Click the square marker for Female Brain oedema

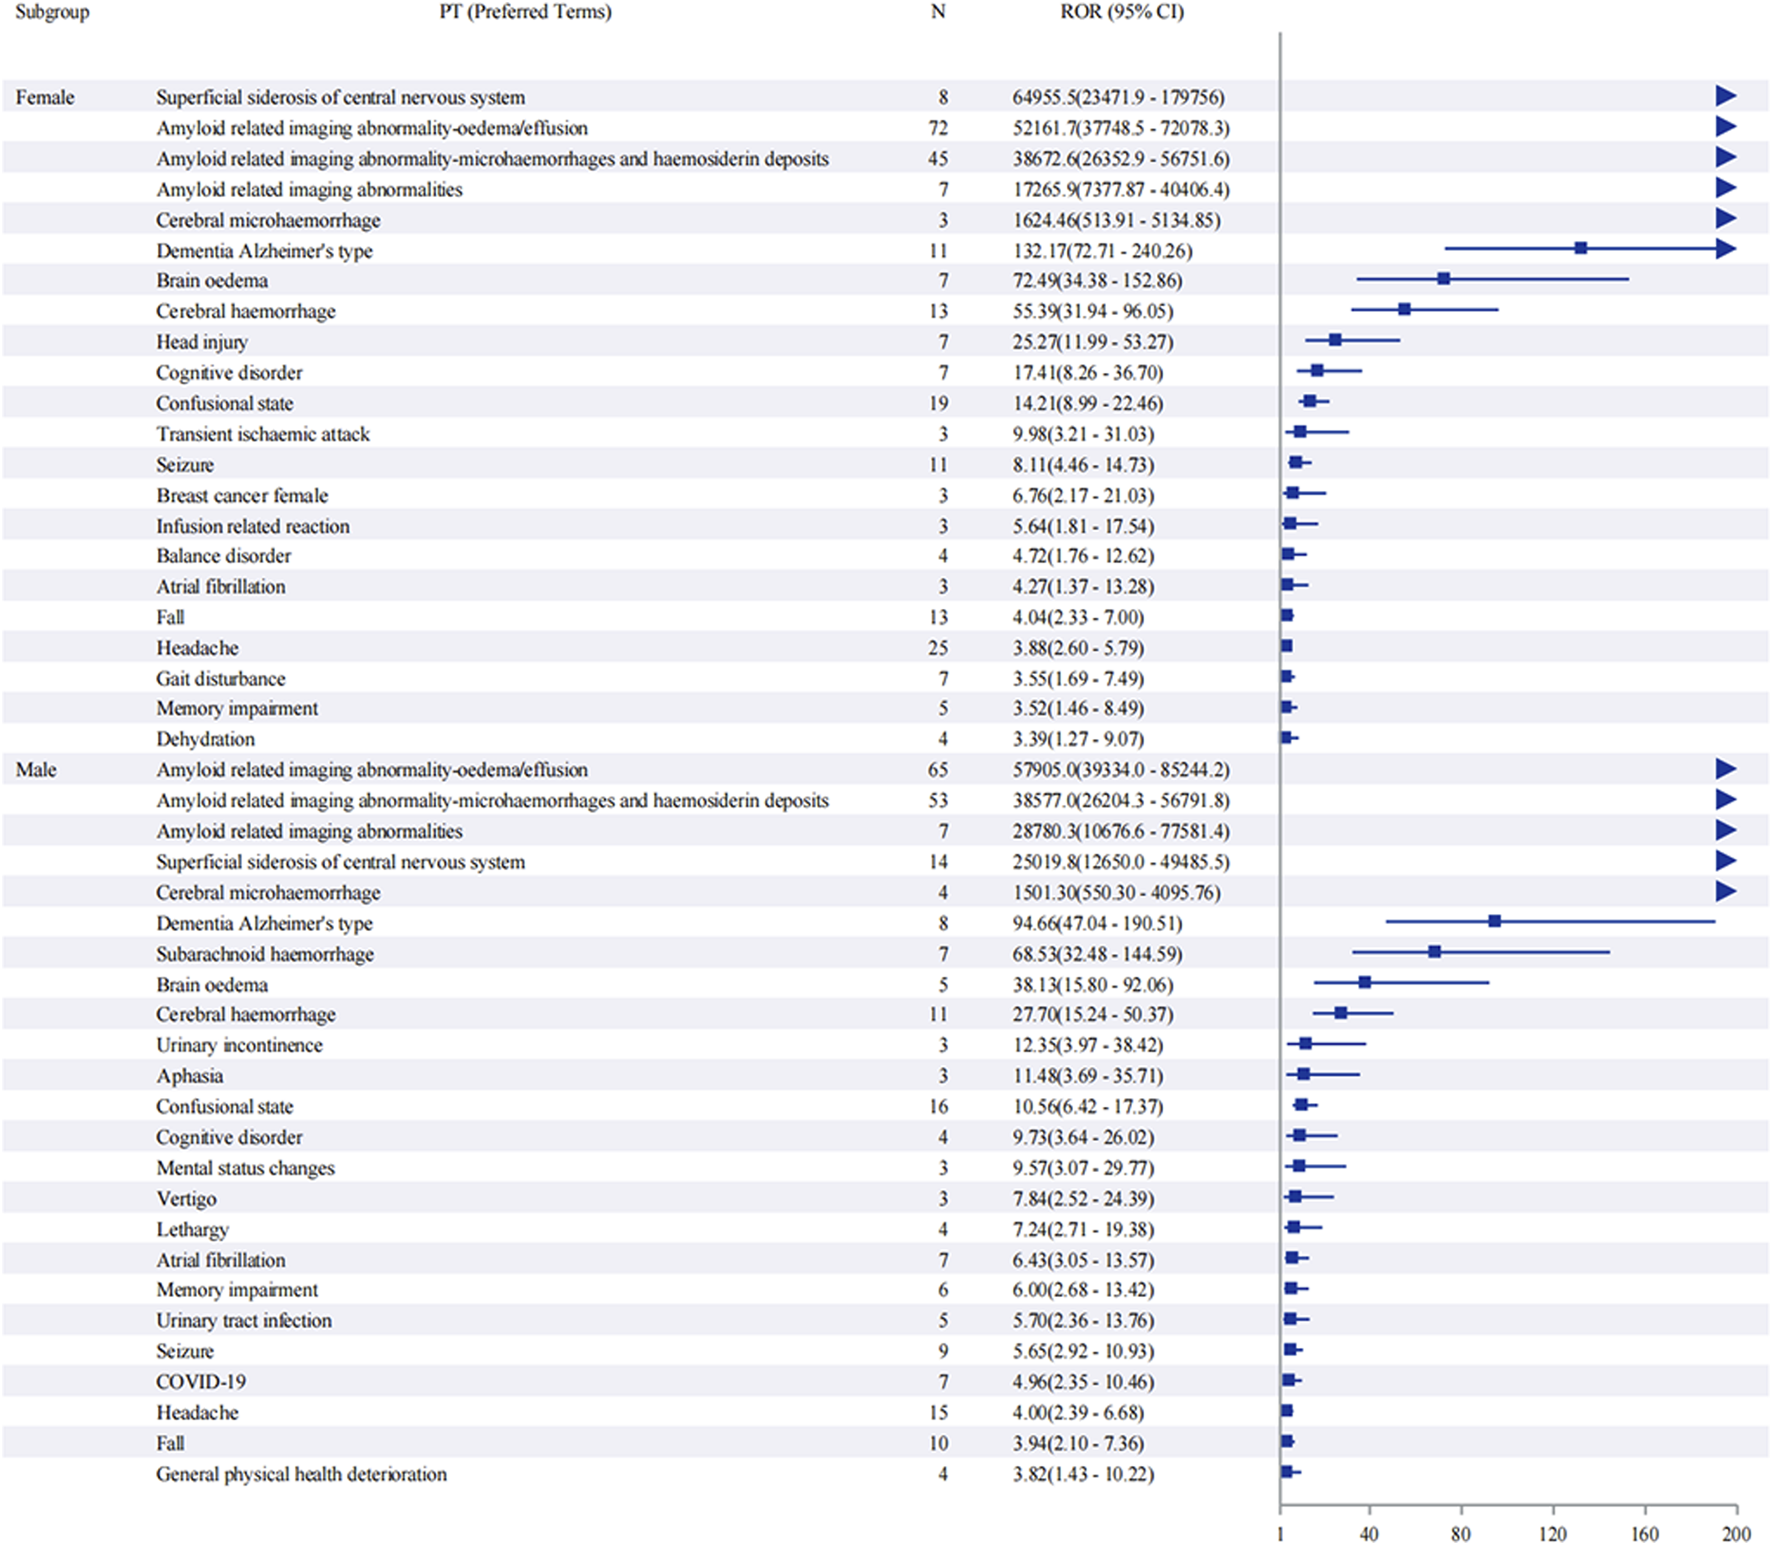[1443, 279]
